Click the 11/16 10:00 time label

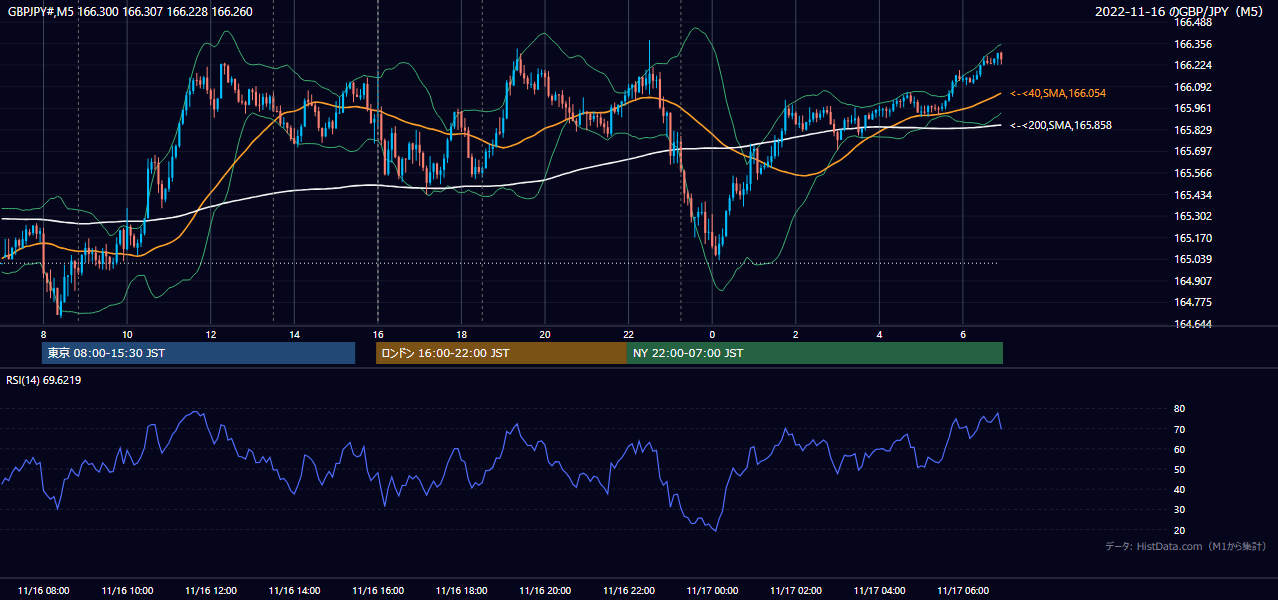click(127, 591)
